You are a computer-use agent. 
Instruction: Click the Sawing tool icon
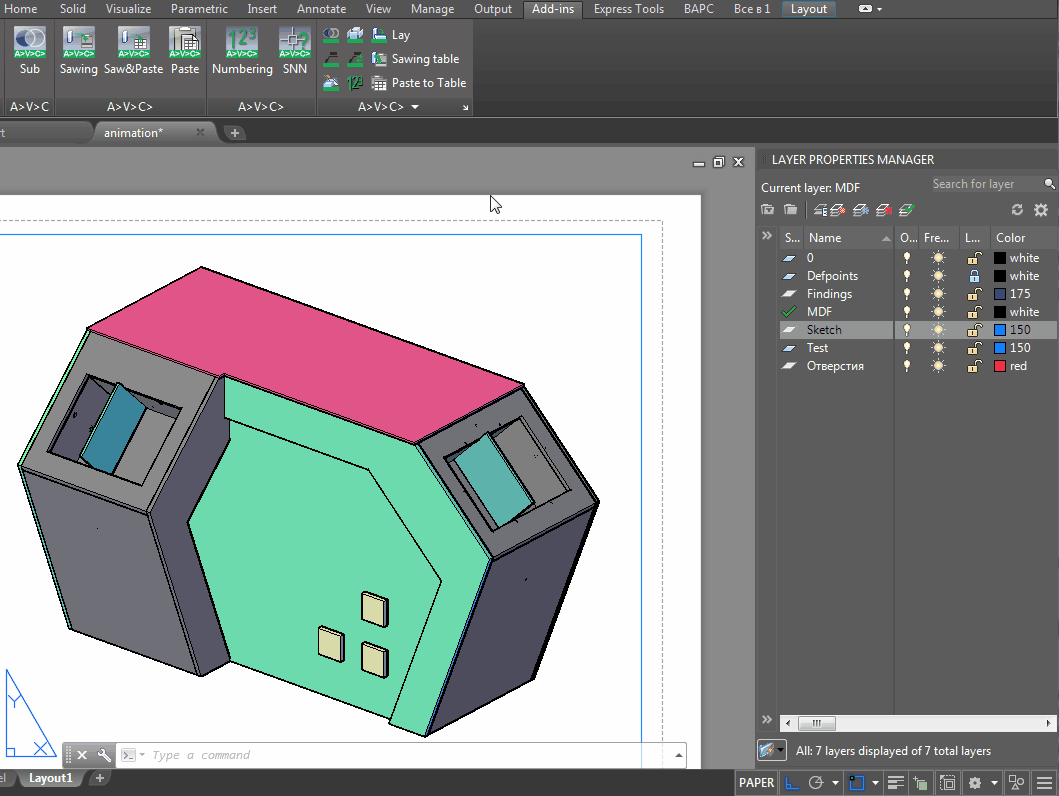78,44
